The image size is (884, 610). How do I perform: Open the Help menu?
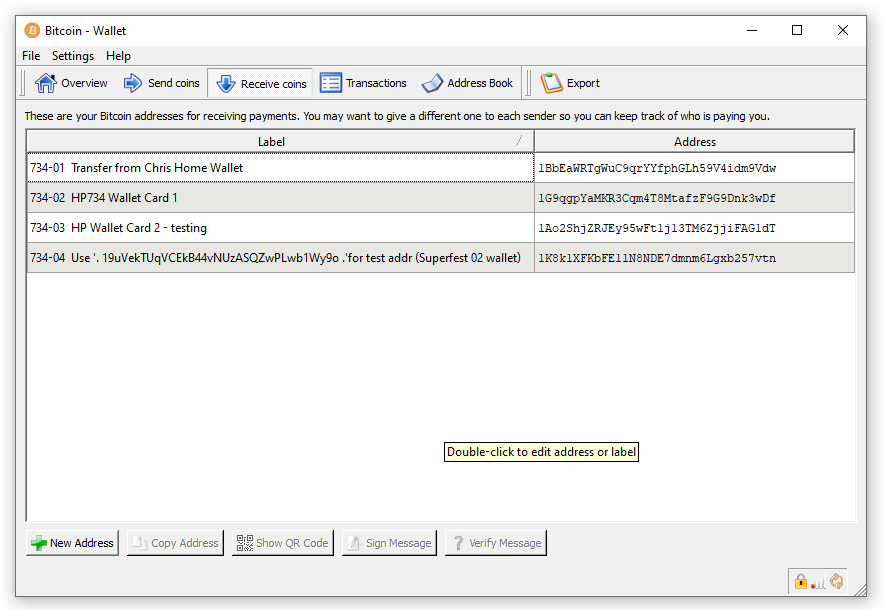tap(118, 56)
